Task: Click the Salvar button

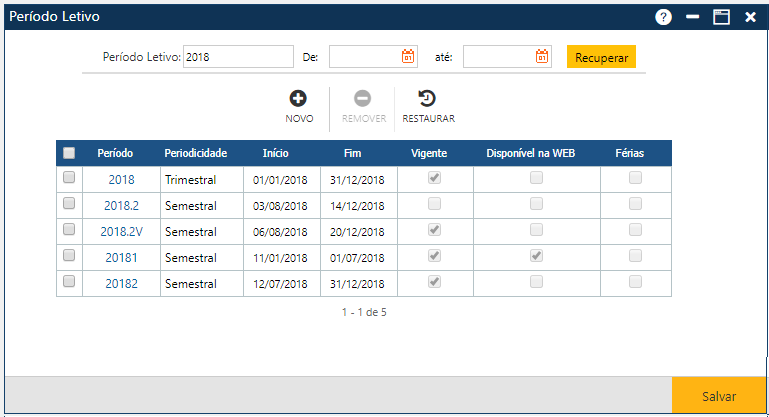Action: 718,396
